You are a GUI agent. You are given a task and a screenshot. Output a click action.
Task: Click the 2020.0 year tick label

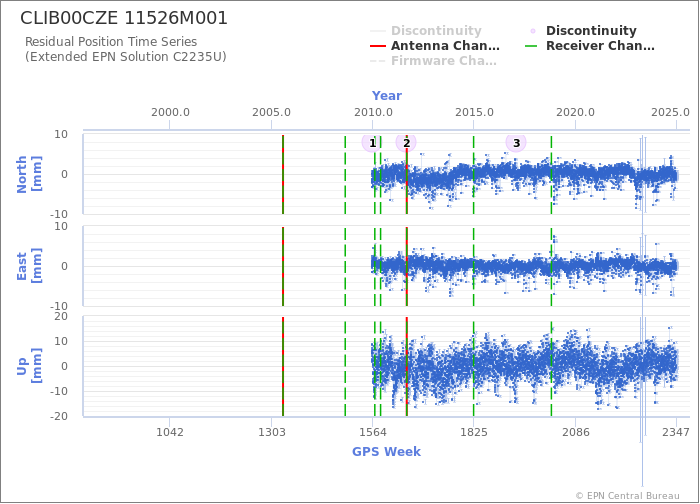(575, 112)
